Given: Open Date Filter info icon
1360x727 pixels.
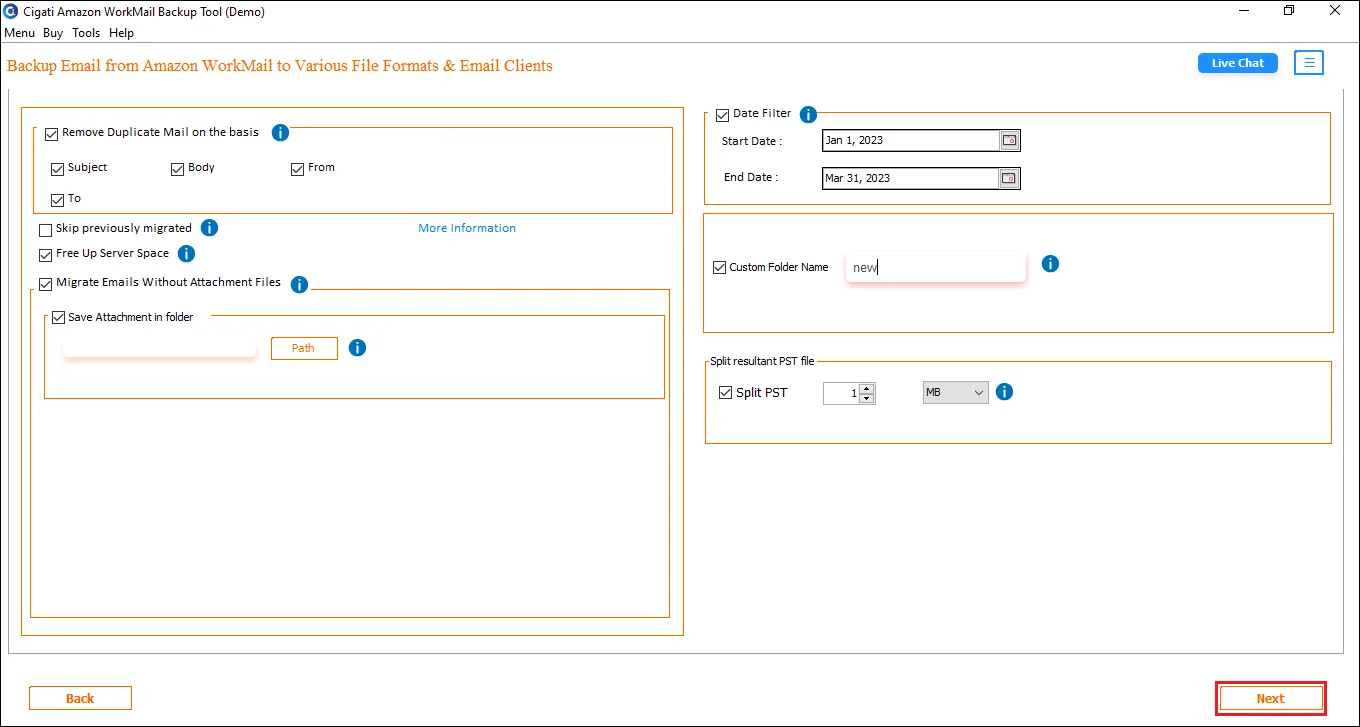Looking at the screenshot, I should (x=808, y=115).
